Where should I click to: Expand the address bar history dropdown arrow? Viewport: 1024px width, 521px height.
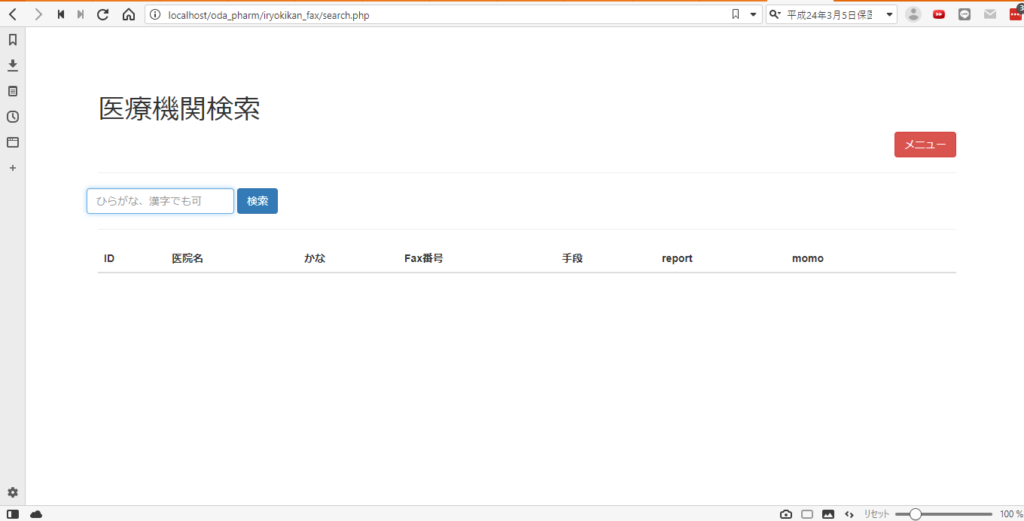[x=754, y=15]
